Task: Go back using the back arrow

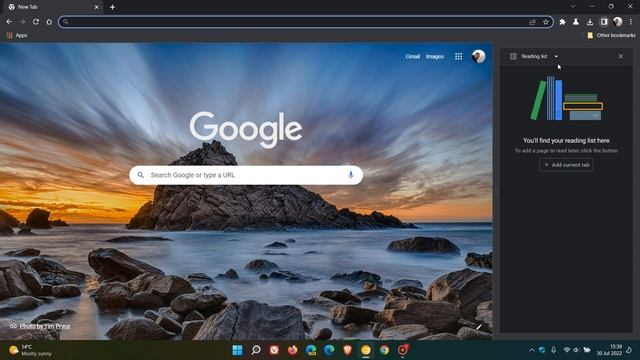Action: (9, 22)
